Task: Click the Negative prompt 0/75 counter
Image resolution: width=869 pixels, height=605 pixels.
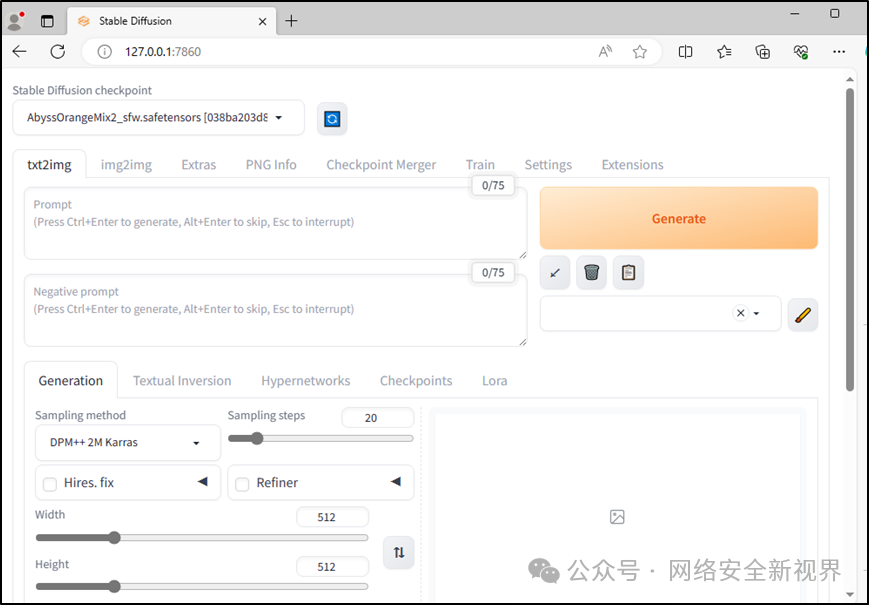Action: tap(493, 273)
